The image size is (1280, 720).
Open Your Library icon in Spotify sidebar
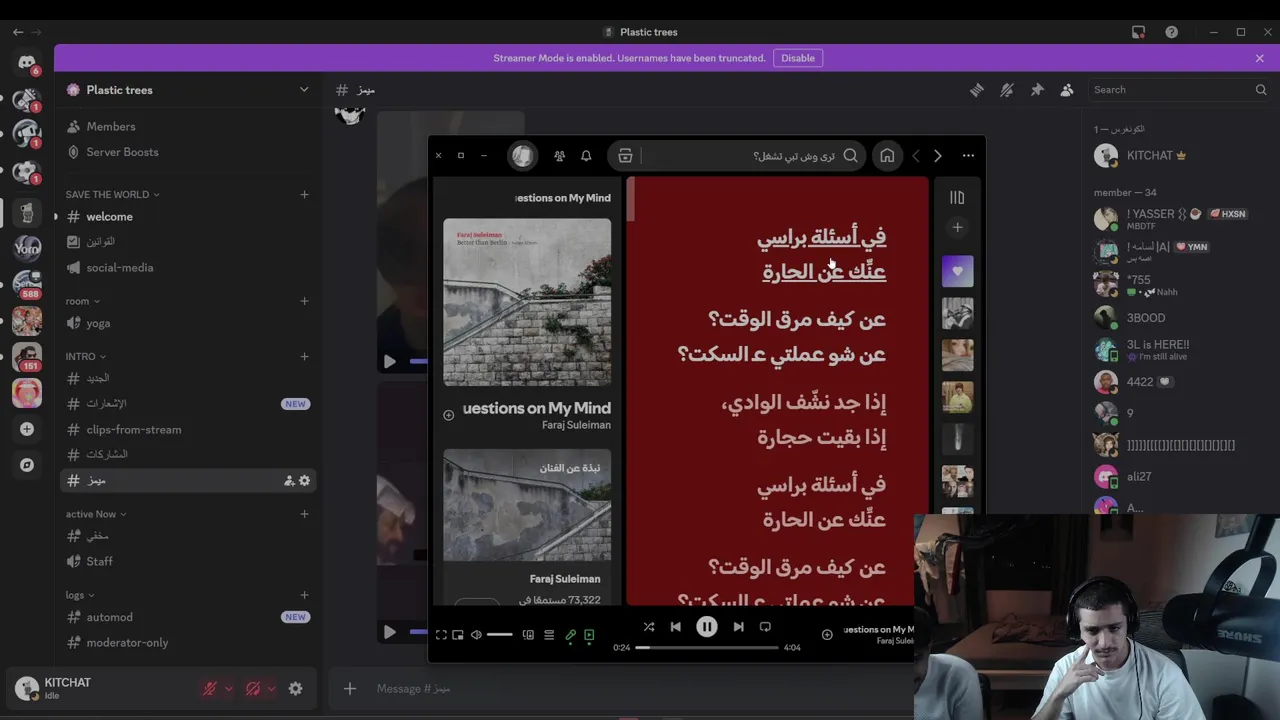point(957,198)
